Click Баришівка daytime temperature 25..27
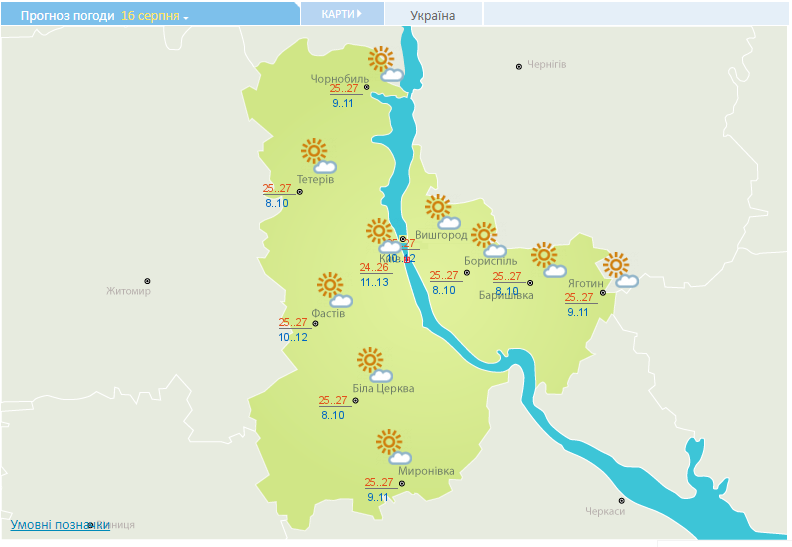The image size is (792, 547). point(507,276)
